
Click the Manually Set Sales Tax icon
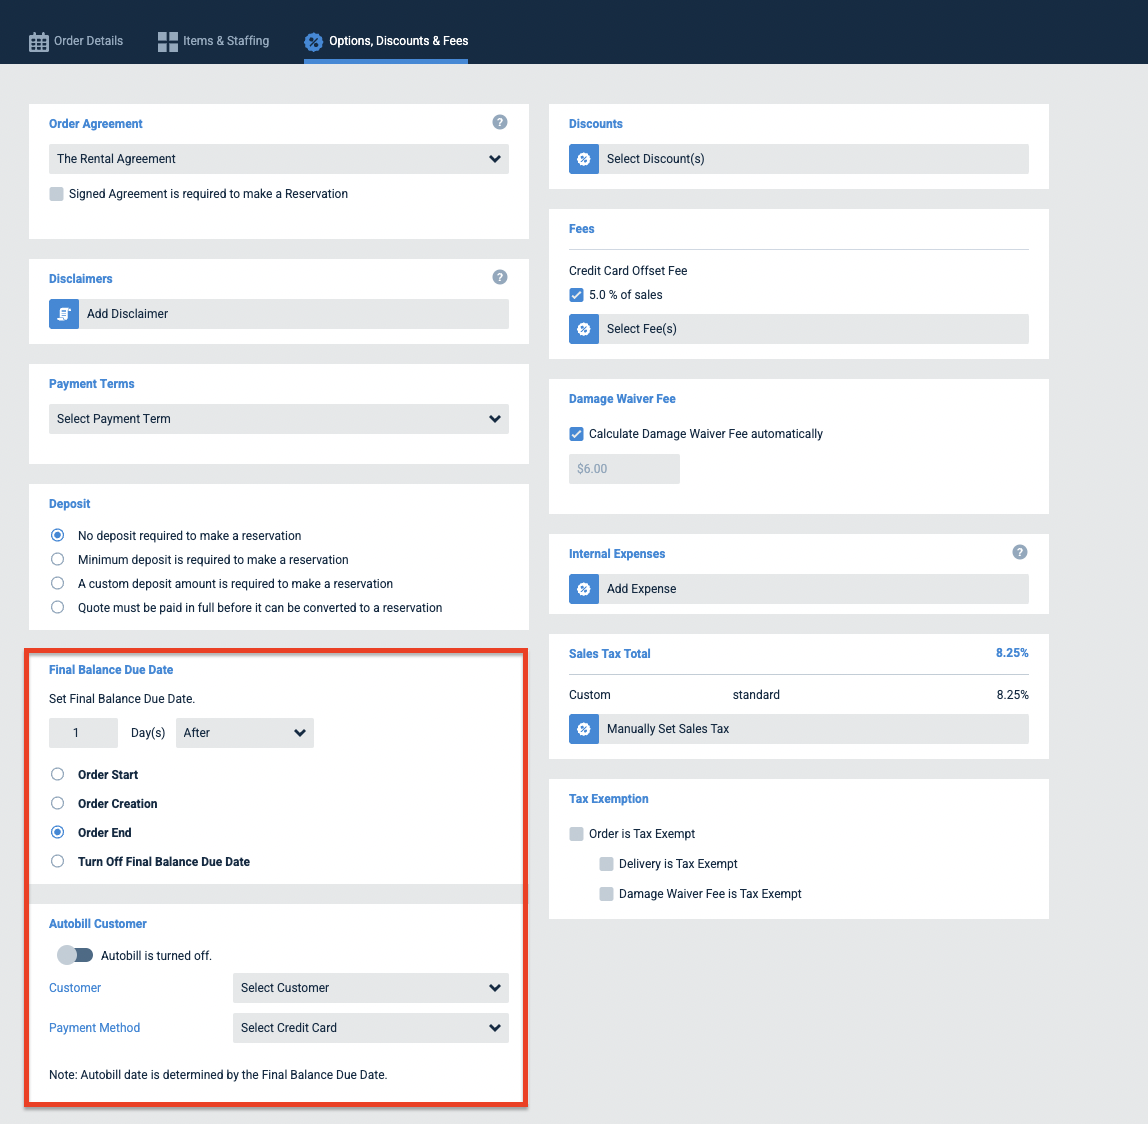coord(584,729)
